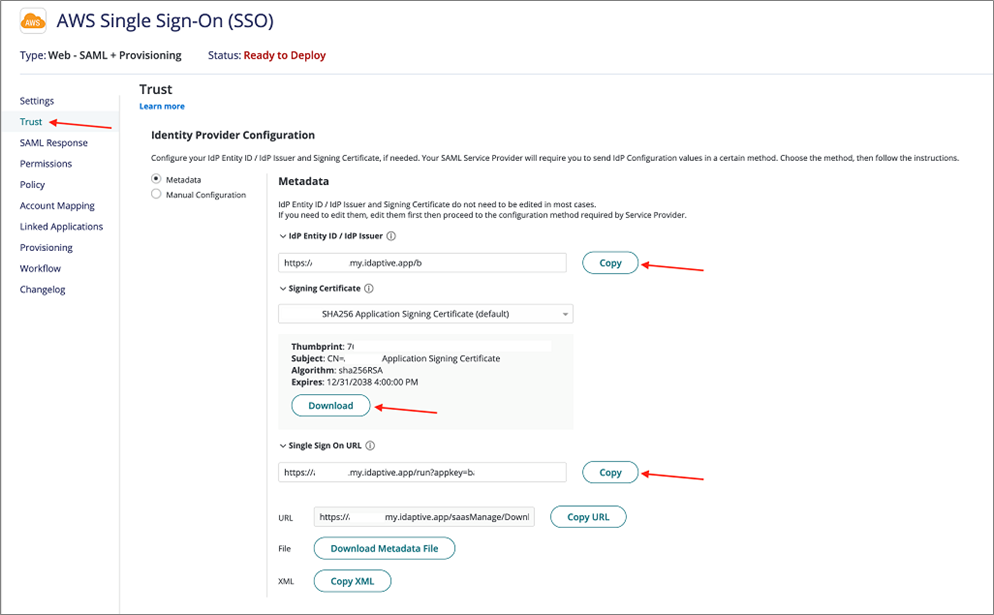Show info for Signing Certificate
The width and height of the screenshot is (994, 615).
[x=369, y=288]
